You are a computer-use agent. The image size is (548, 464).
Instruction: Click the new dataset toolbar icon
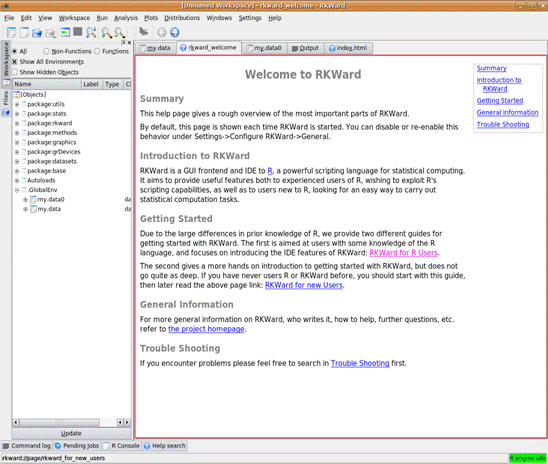12,32
